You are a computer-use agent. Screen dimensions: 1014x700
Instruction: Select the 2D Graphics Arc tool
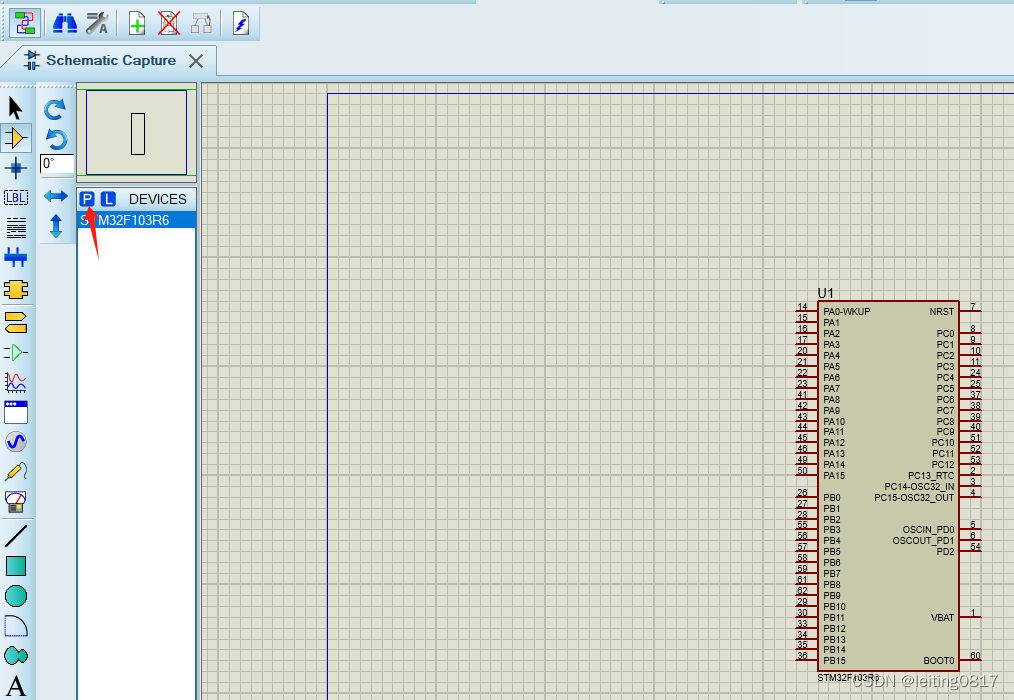pyautogui.click(x=16, y=626)
